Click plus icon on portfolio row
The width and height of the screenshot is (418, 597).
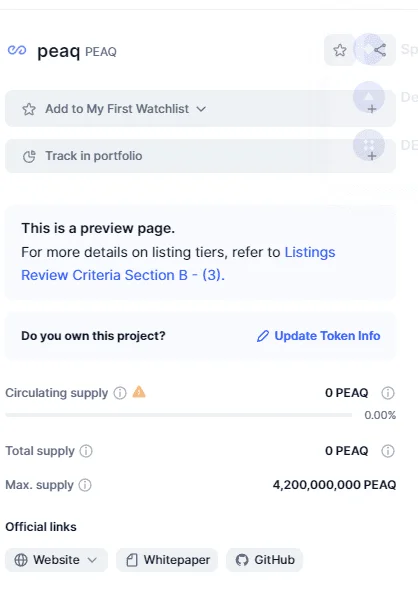372,156
